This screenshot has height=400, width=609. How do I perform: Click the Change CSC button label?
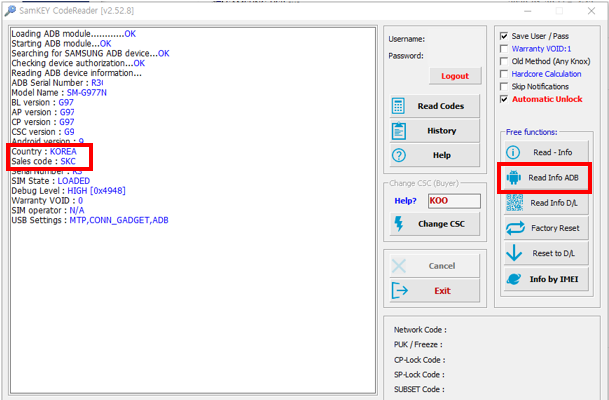441,224
